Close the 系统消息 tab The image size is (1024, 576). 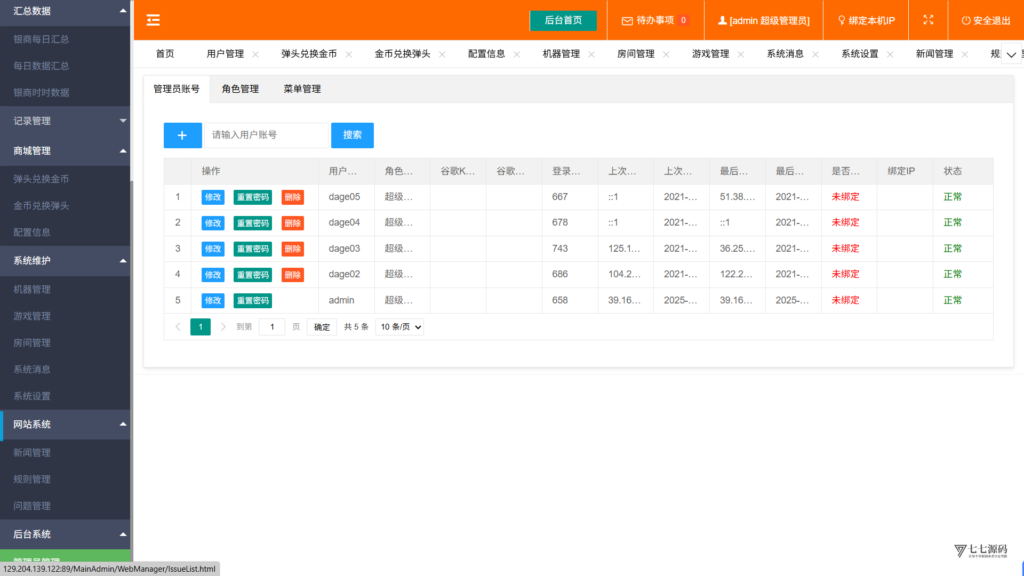(x=815, y=54)
